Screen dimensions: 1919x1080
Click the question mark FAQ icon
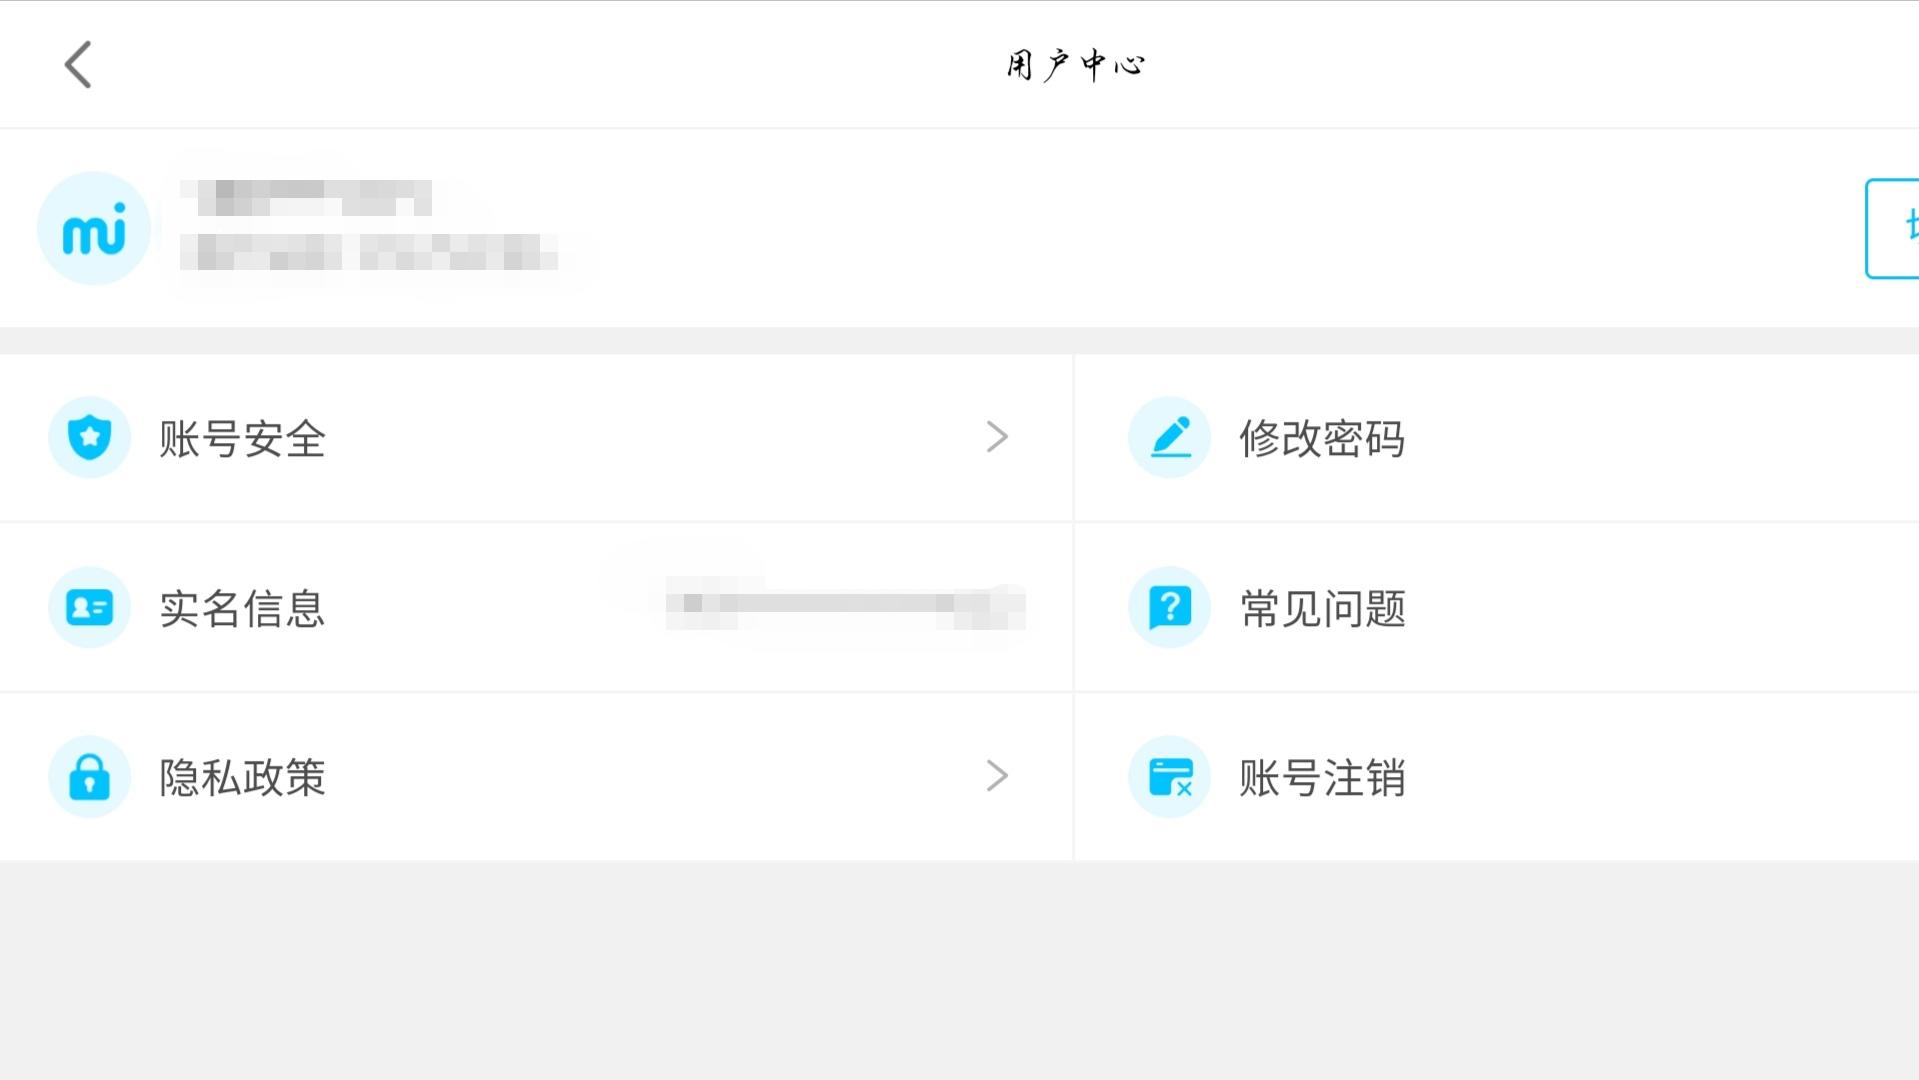pos(1170,607)
